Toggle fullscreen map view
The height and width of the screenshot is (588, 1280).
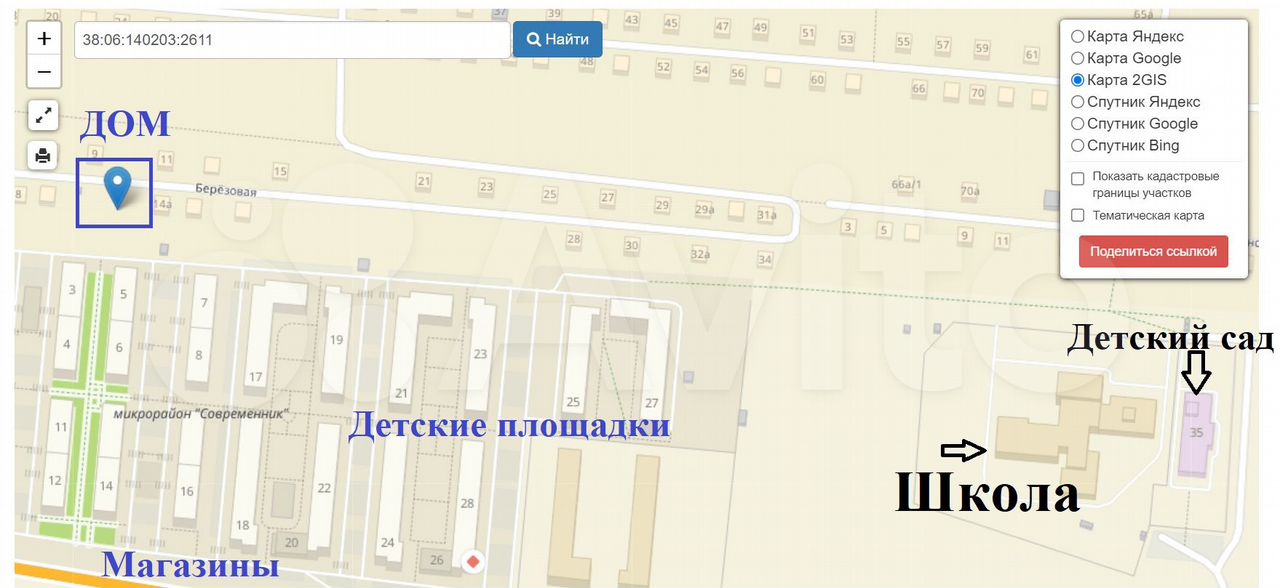pyautogui.click(x=43, y=115)
